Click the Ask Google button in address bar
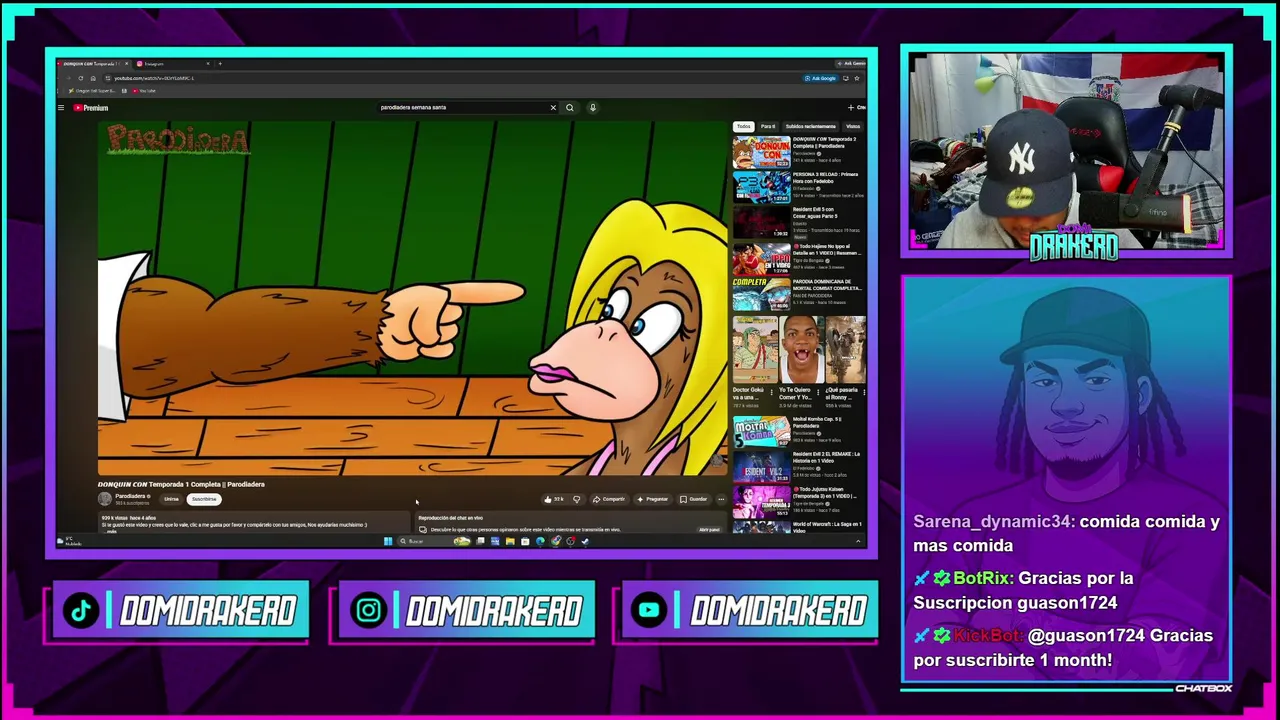The height and width of the screenshot is (720, 1280). click(820, 78)
